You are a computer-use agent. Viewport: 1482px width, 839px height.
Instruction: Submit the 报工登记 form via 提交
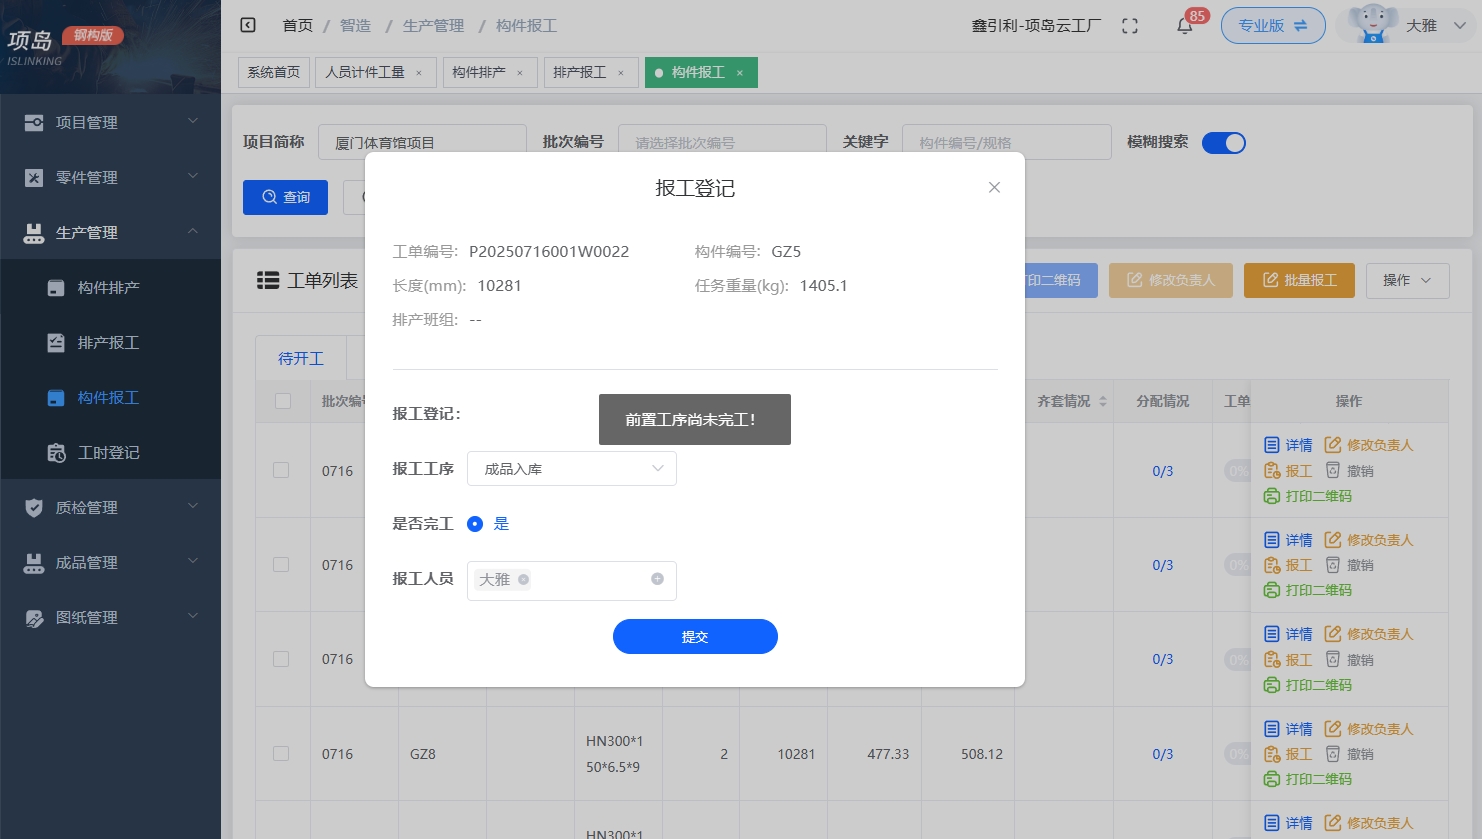[695, 636]
